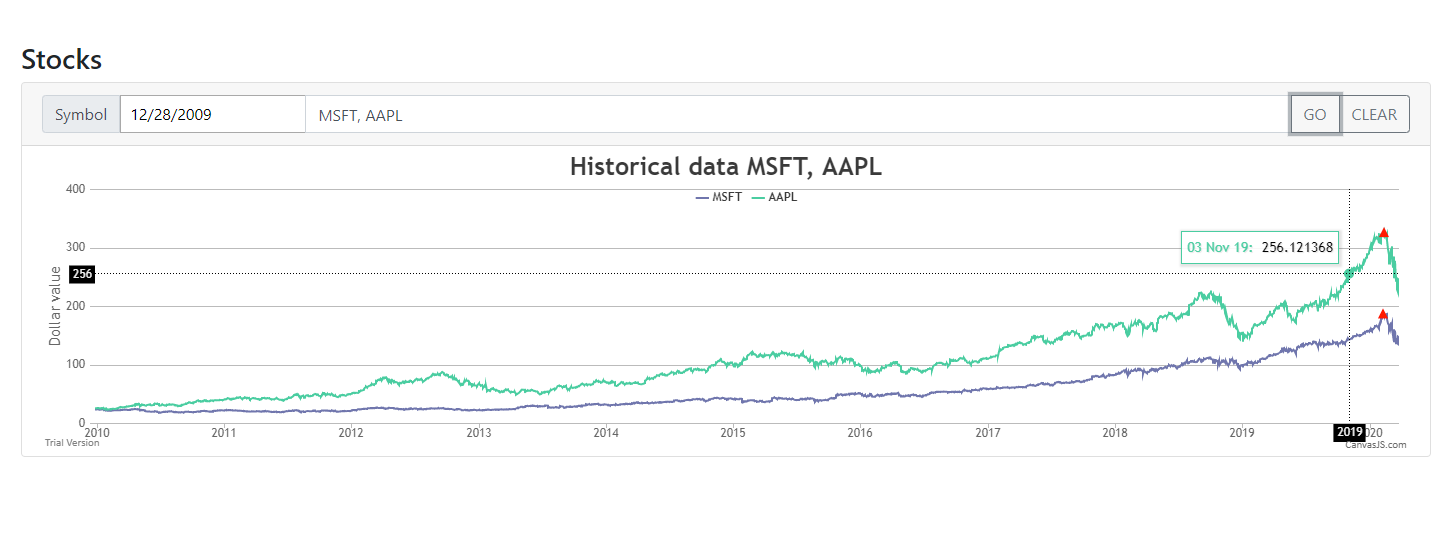
Task: Click the Trial Version text
Action: [72, 443]
